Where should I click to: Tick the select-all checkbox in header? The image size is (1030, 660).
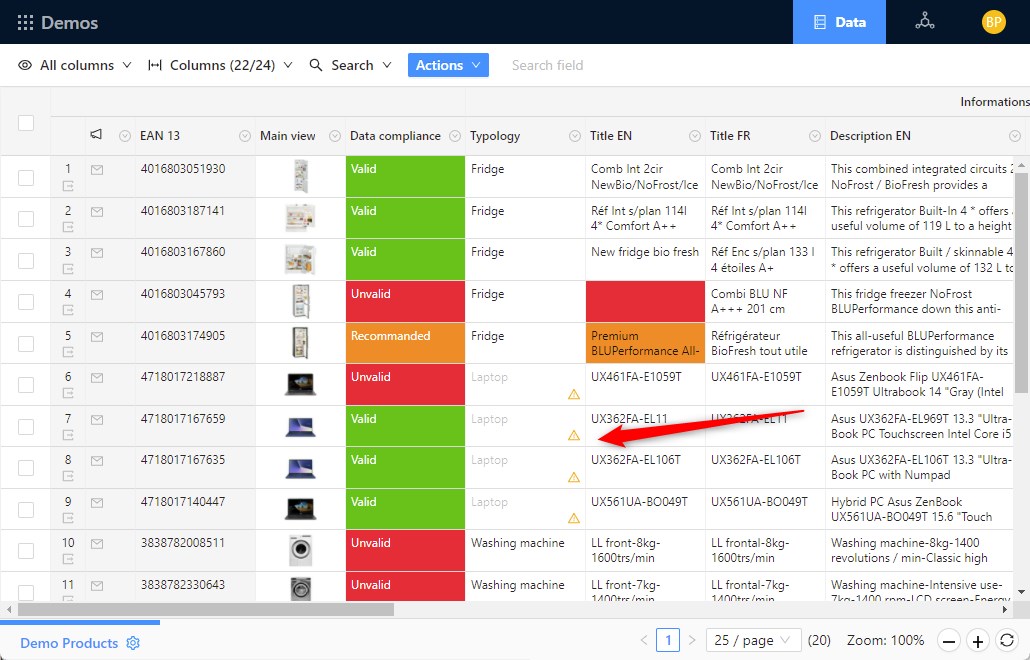click(26, 122)
